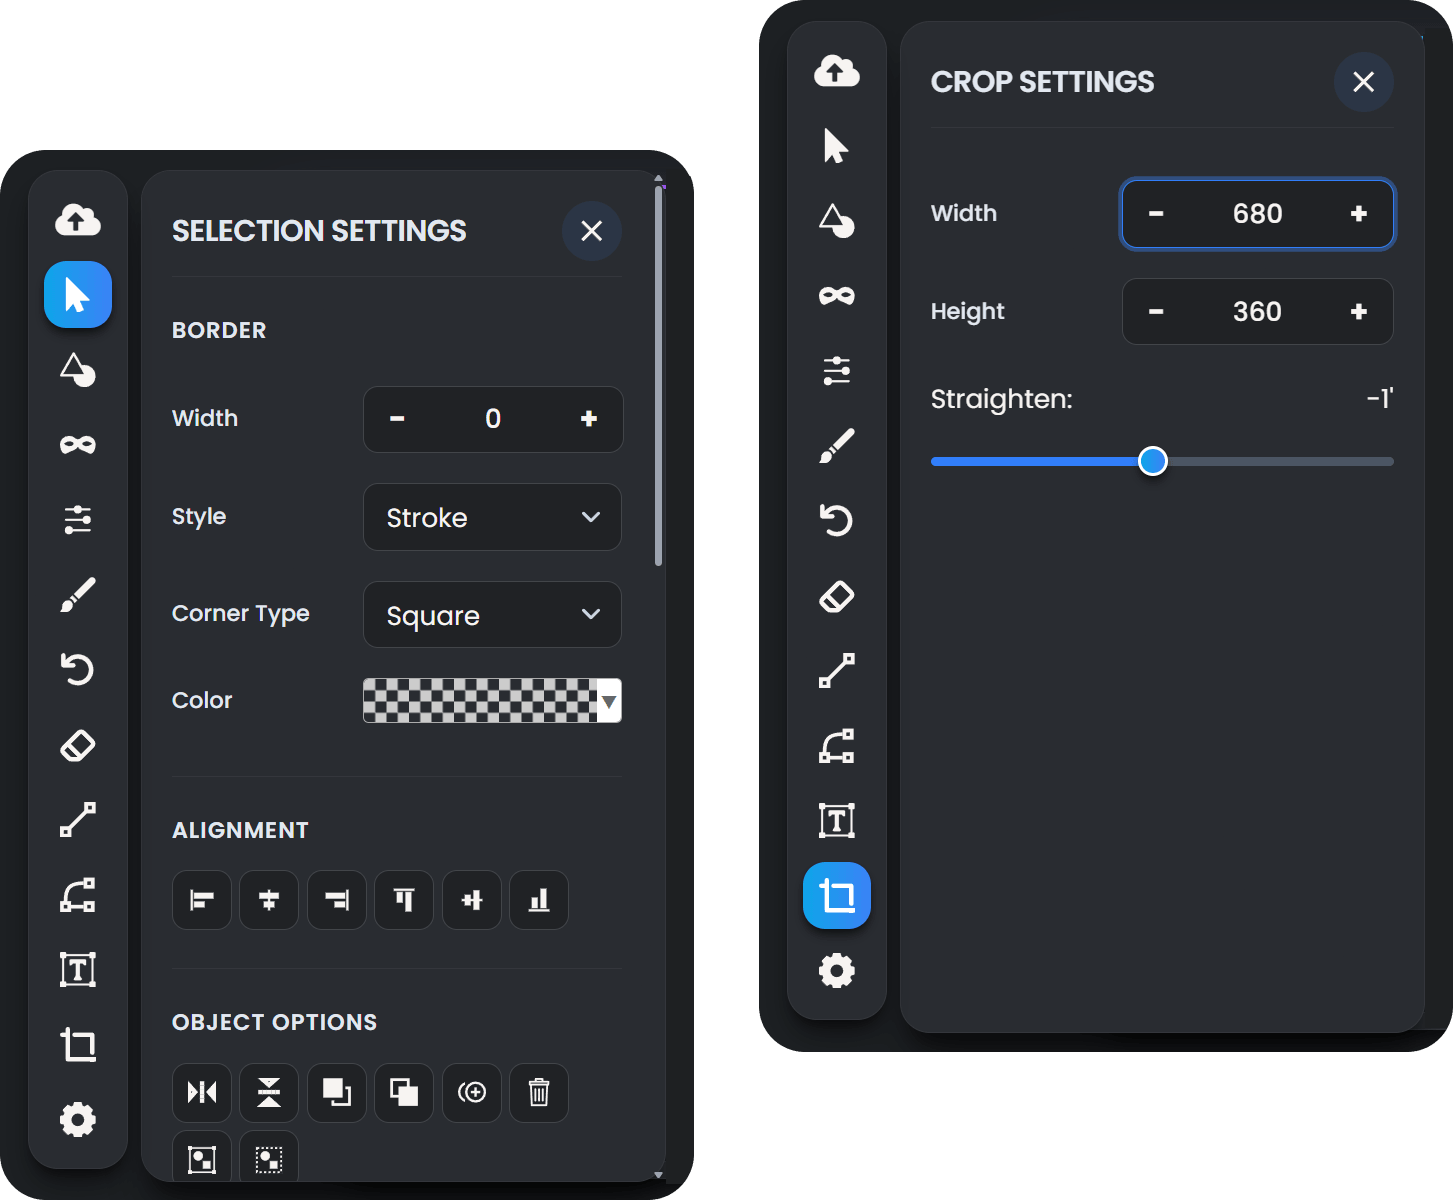Increase crop width with plus button
1453x1200 pixels.
point(1358,213)
